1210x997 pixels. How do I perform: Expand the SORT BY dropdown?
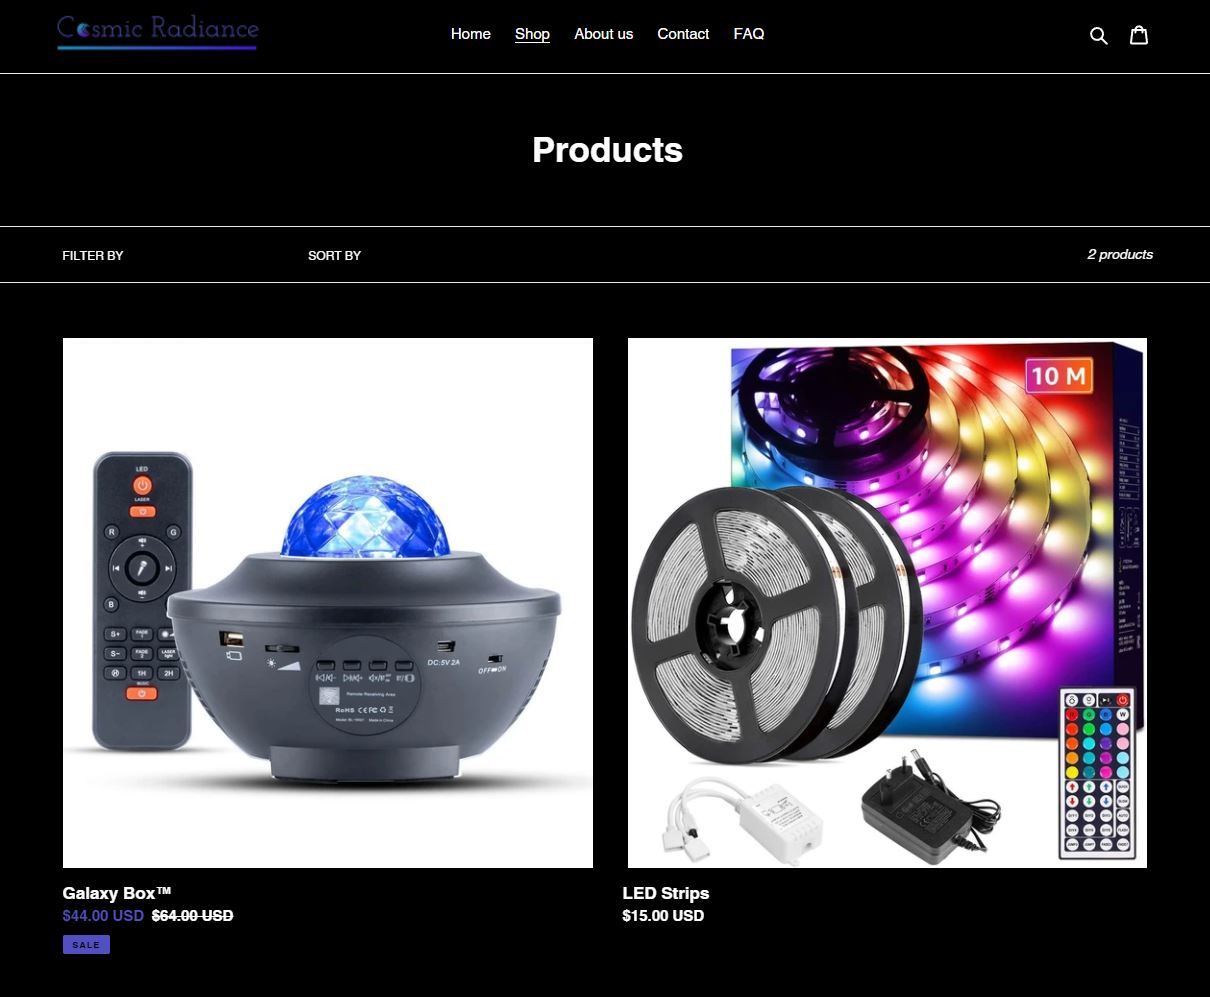[334, 255]
